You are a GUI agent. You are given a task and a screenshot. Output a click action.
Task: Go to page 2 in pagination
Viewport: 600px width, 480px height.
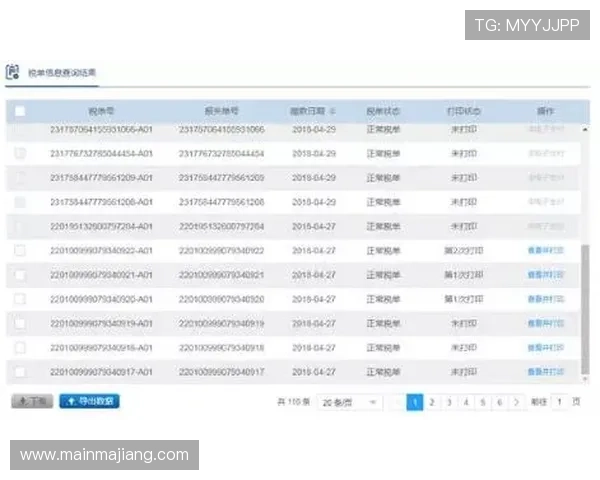pos(432,402)
